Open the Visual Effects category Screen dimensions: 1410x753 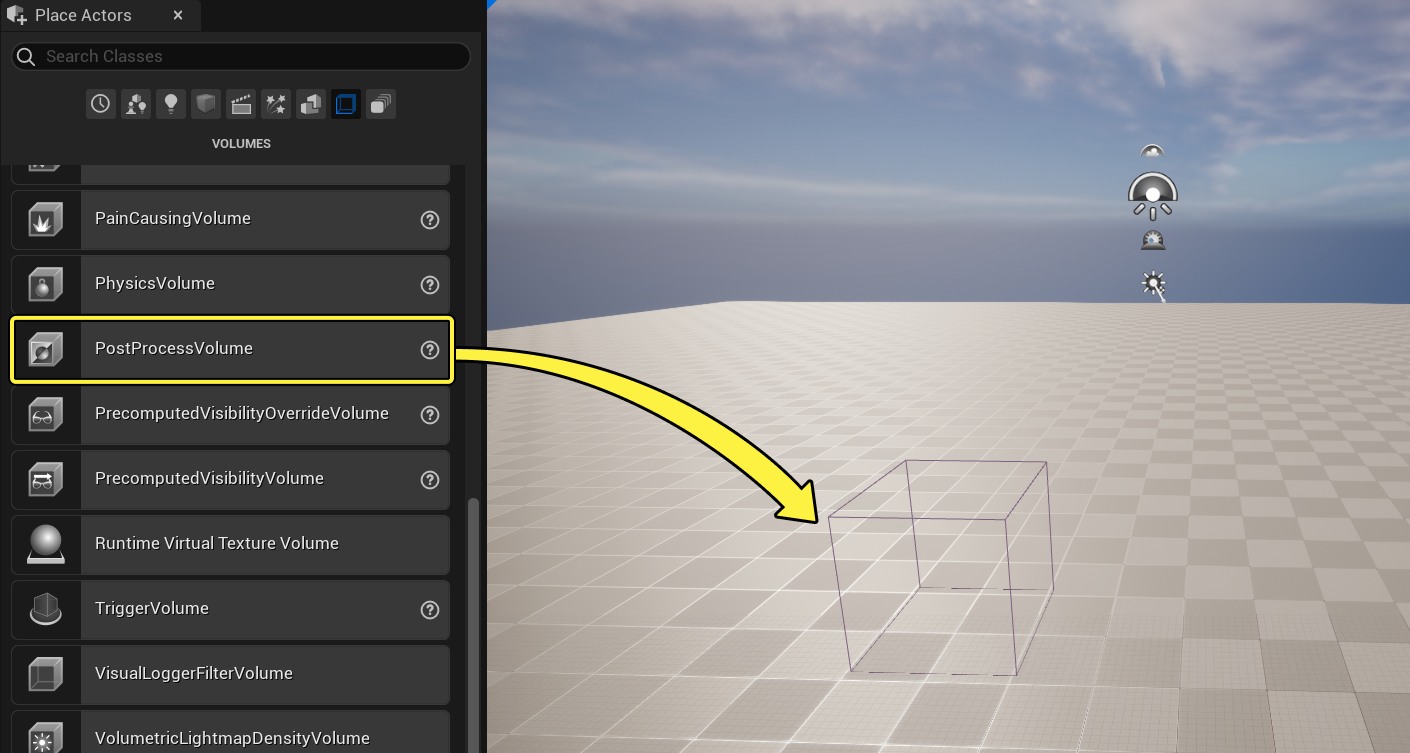[275, 103]
